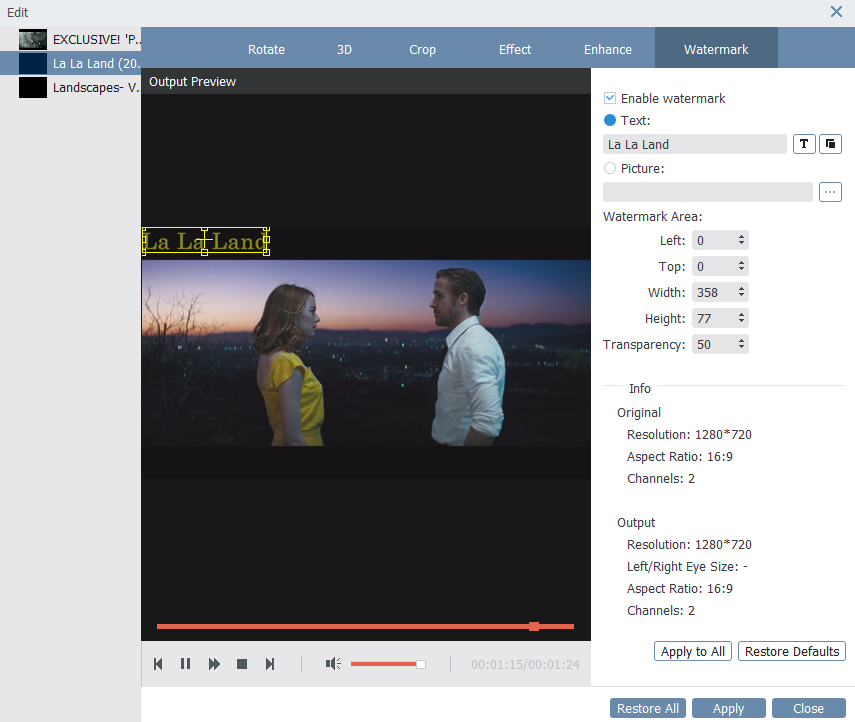The height and width of the screenshot is (722, 855).
Task: Increase the Height value with up arrow
Action: point(741,315)
